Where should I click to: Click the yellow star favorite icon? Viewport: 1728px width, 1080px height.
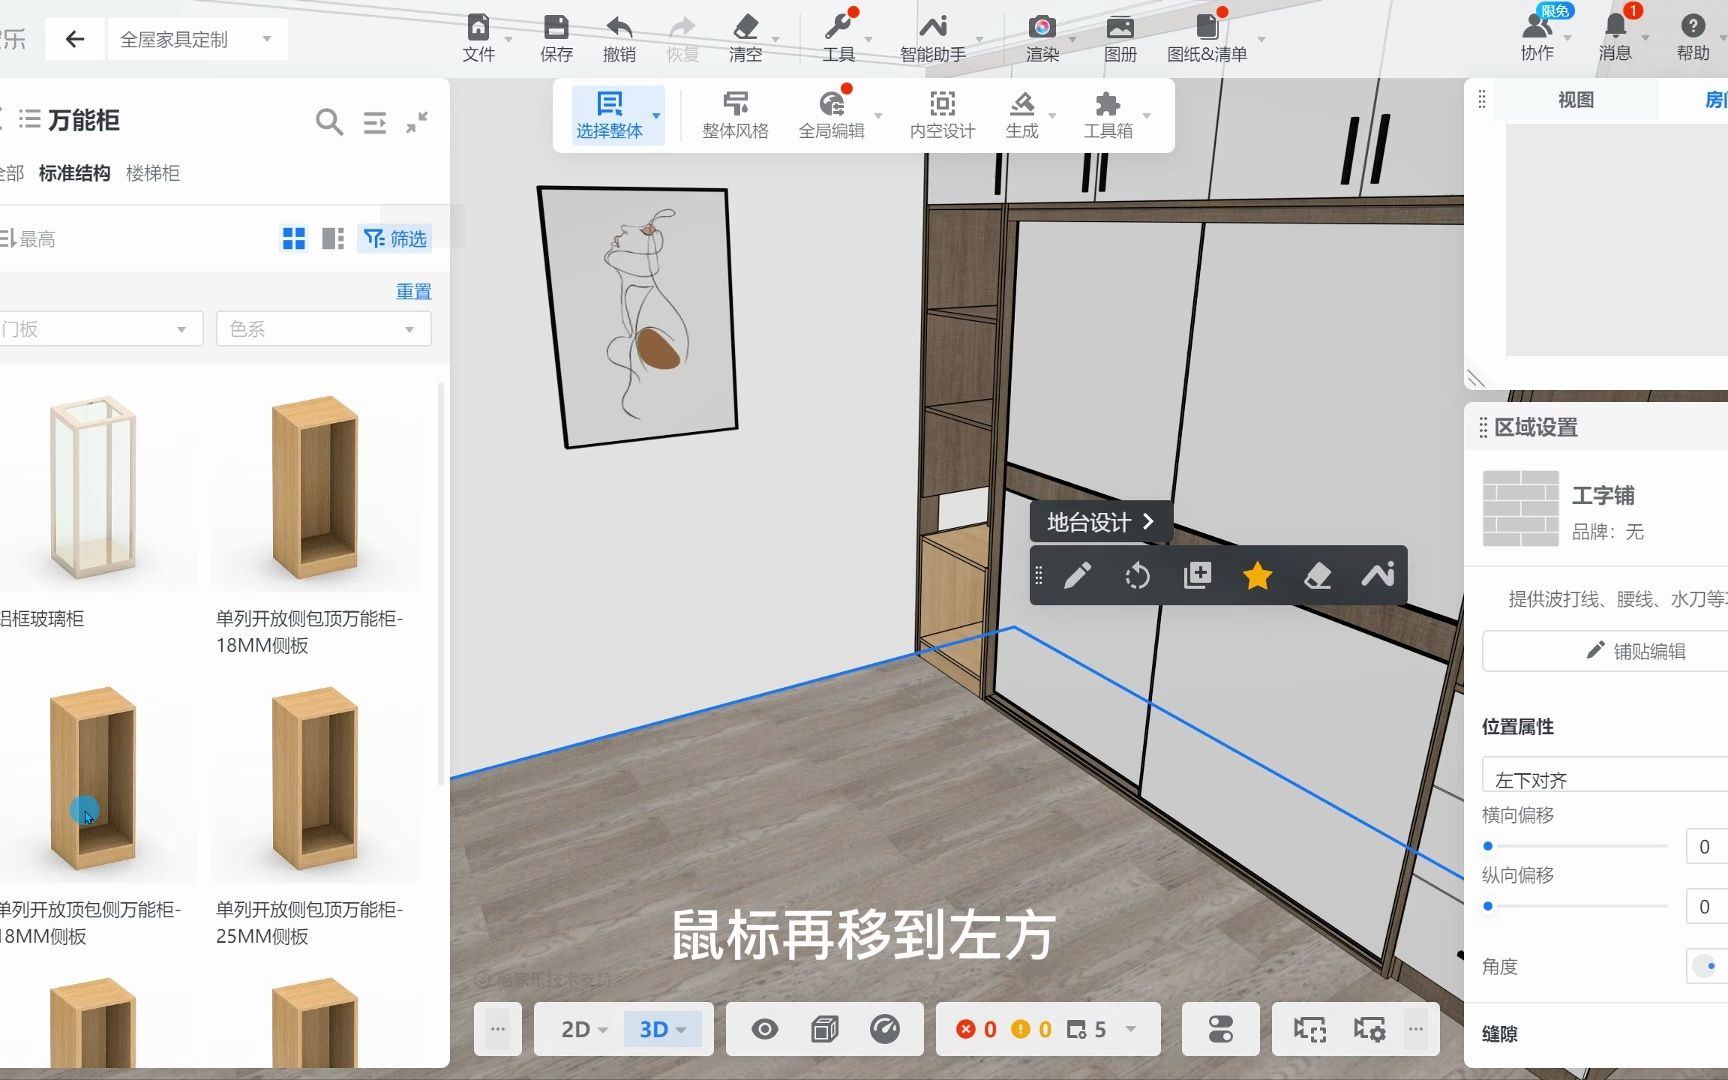[1257, 576]
